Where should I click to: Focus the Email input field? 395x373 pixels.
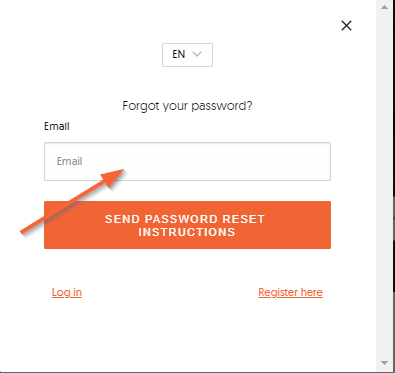(x=187, y=161)
